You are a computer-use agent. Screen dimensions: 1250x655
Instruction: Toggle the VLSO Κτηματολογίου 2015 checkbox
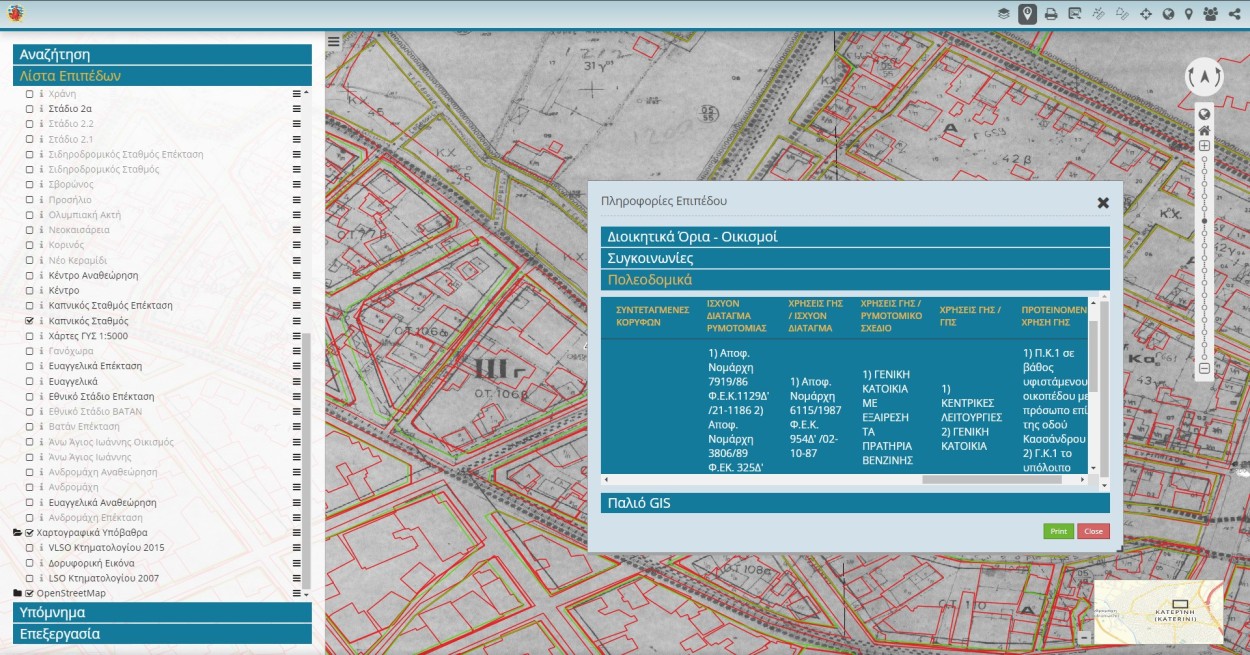point(30,548)
